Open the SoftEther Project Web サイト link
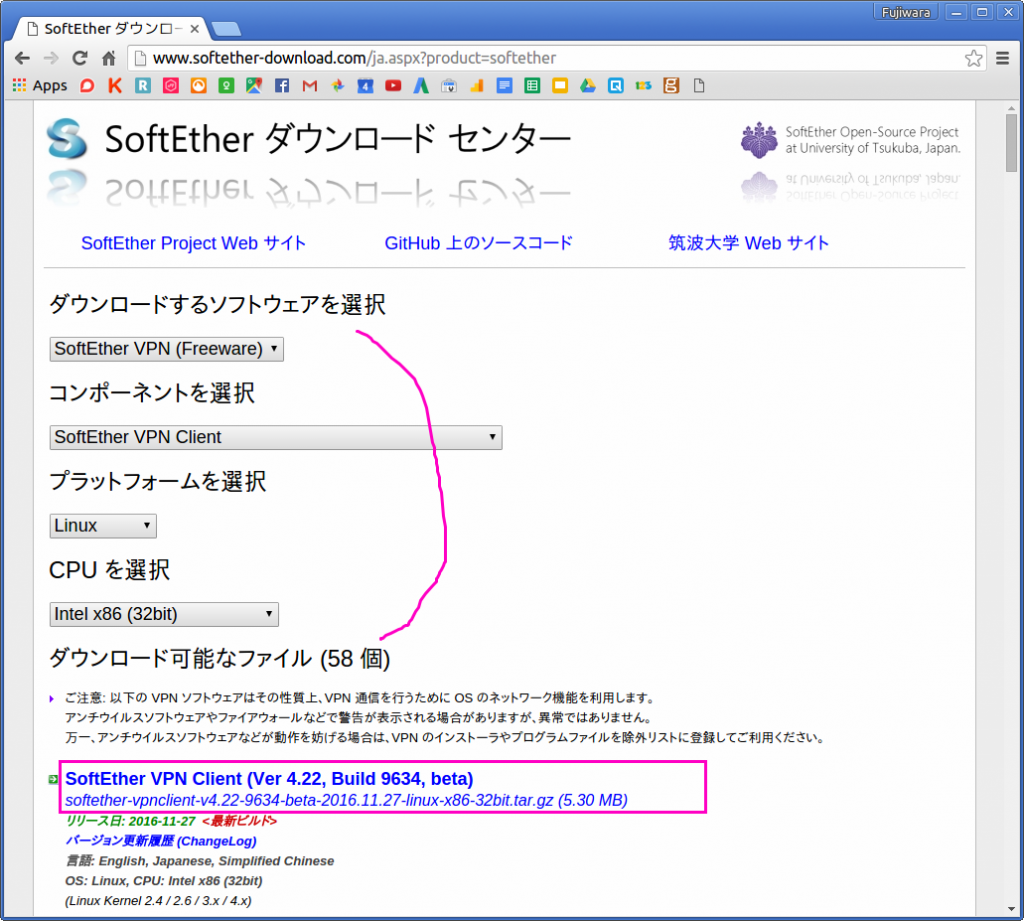This screenshot has width=1024, height=921. click(x=193, y=243)
